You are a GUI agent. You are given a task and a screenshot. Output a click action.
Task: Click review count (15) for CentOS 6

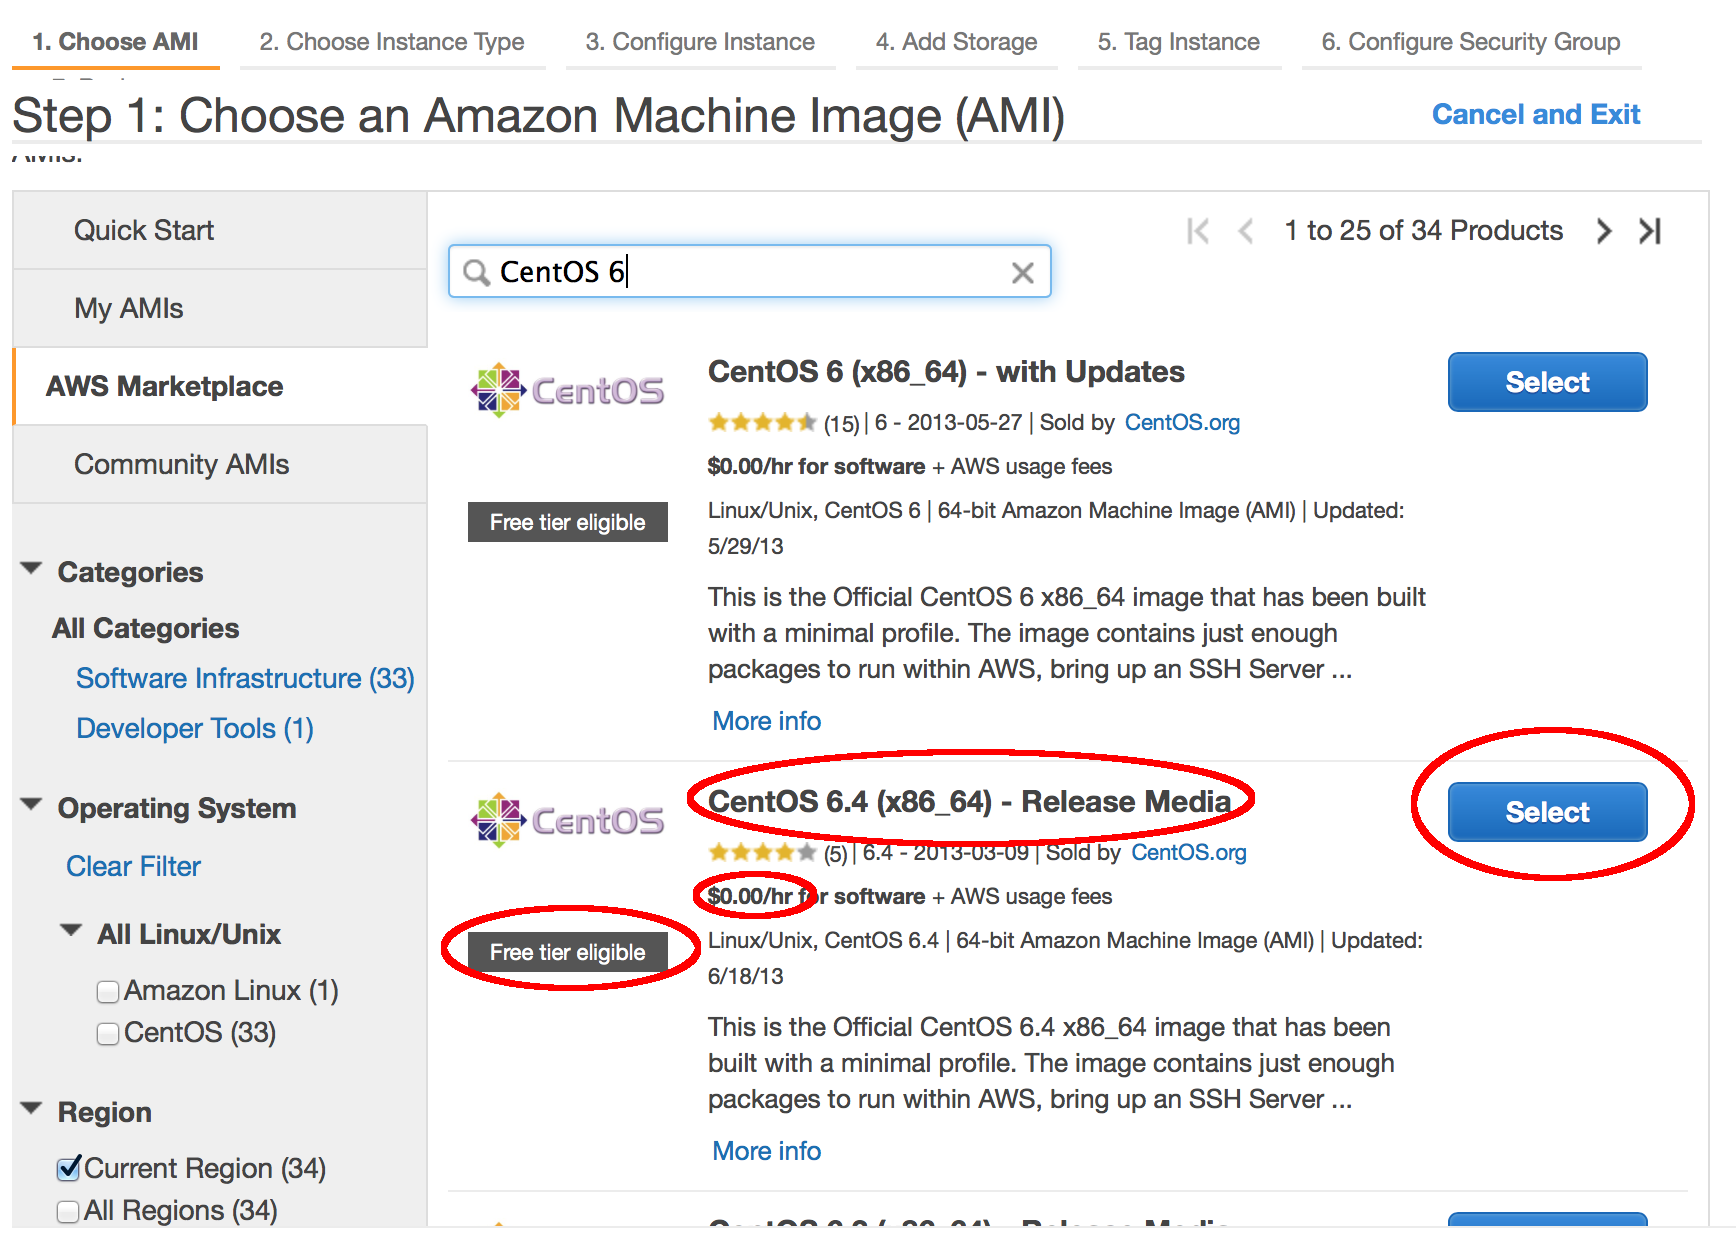pos(841,424)
